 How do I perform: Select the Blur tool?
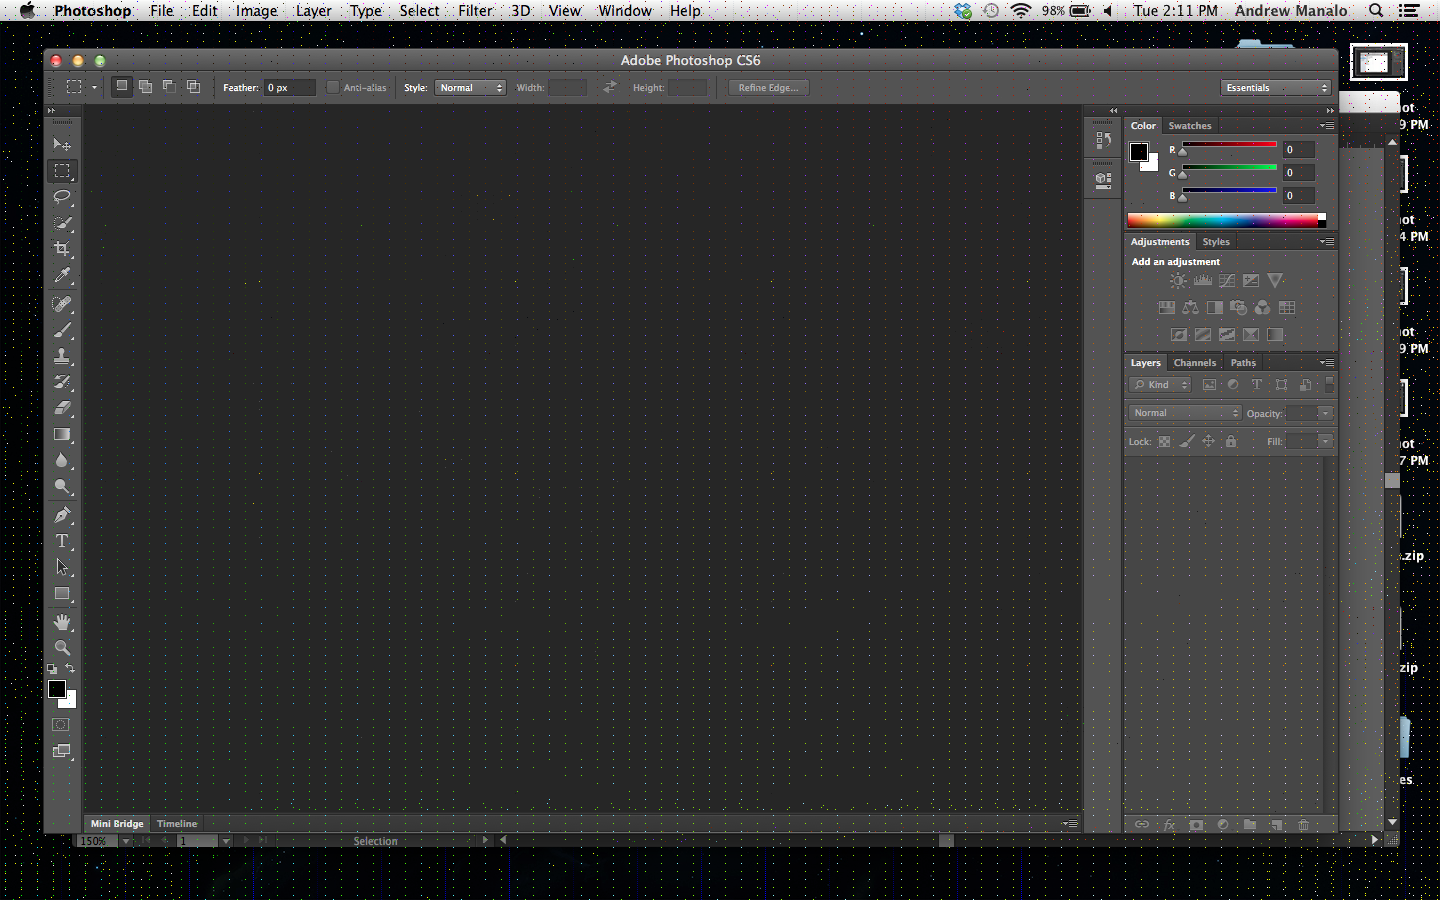(62, 460)
